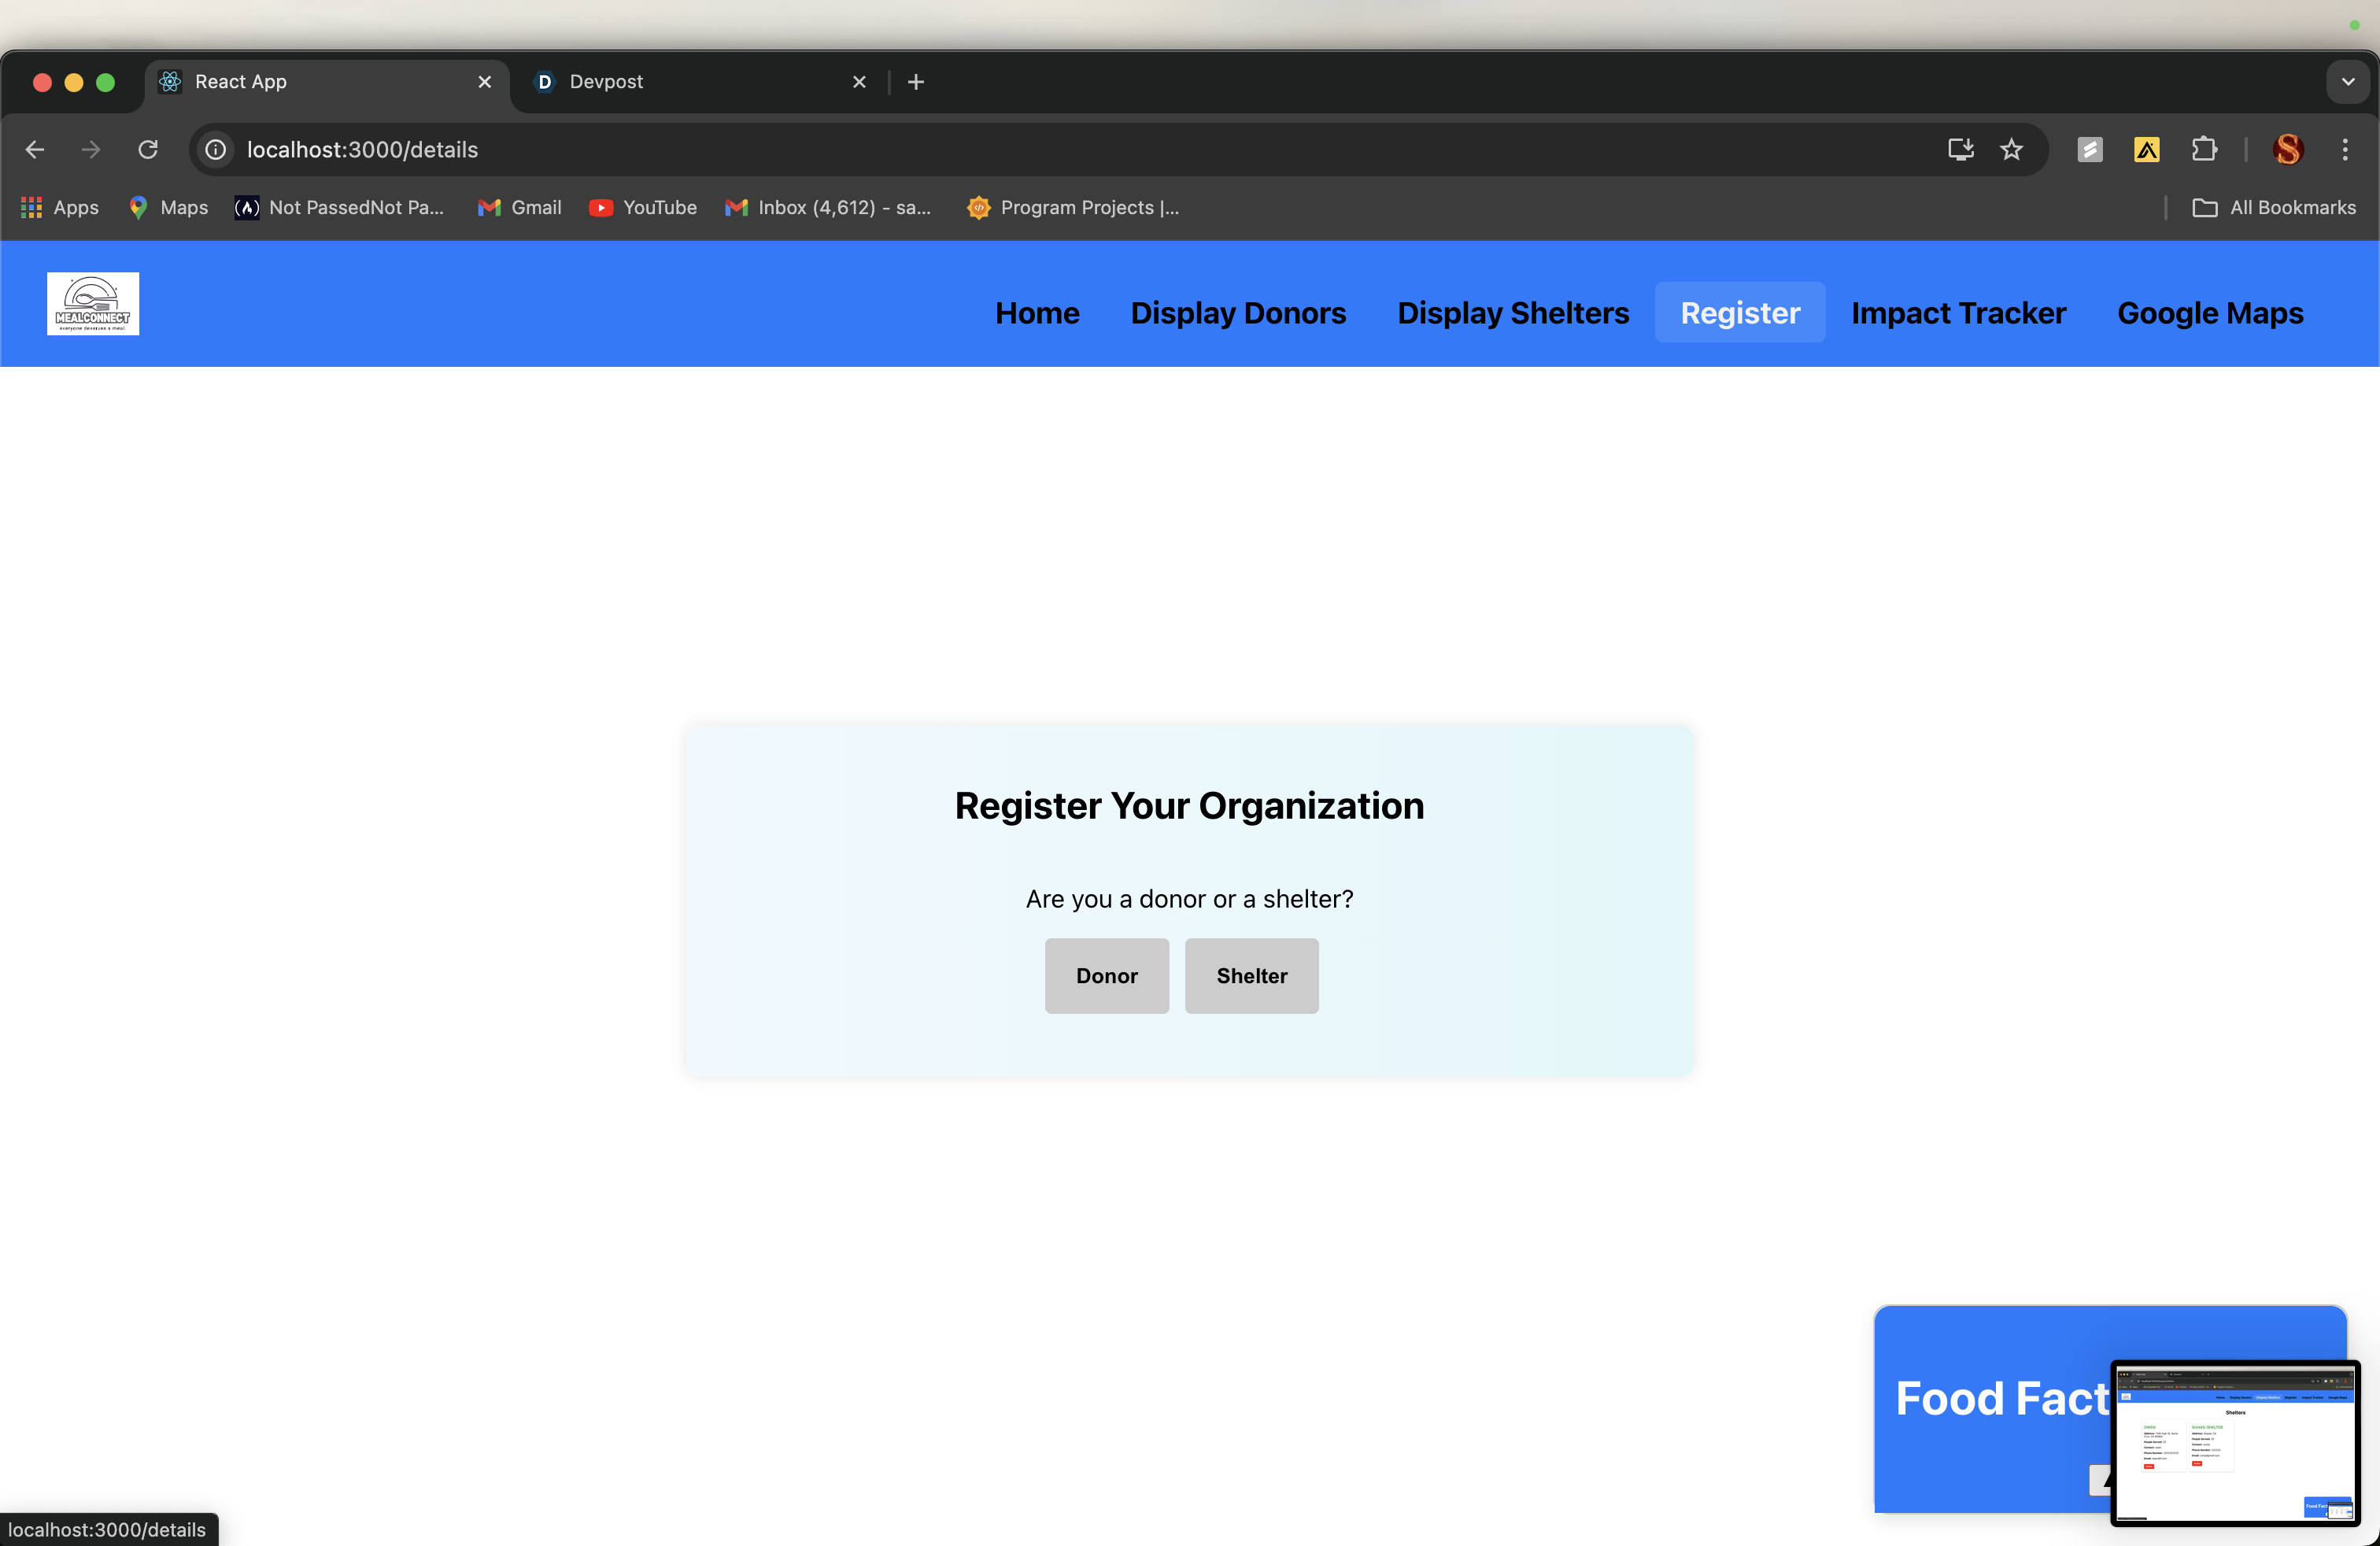2380x1546 pixels.
Task: Click the screenshot preview thumbnail
Action: pyautogui.click(x=2235, y=1442)
